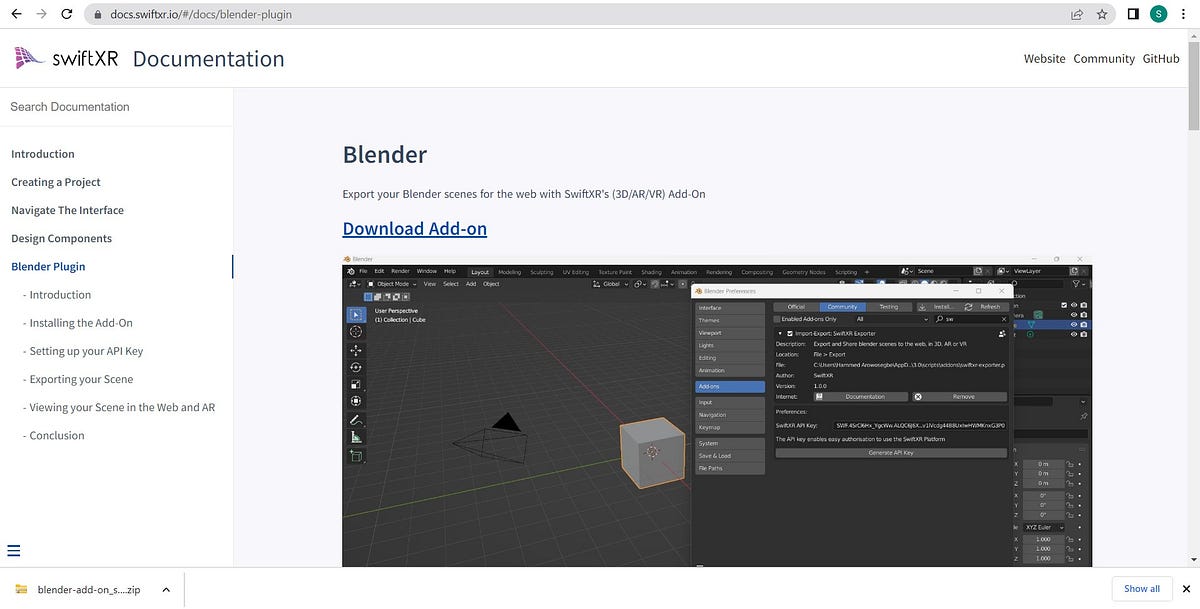The height and width of the screenshot is (609, 1200).
Task: Click the Show all downloads button
Action: [1141, 589]
